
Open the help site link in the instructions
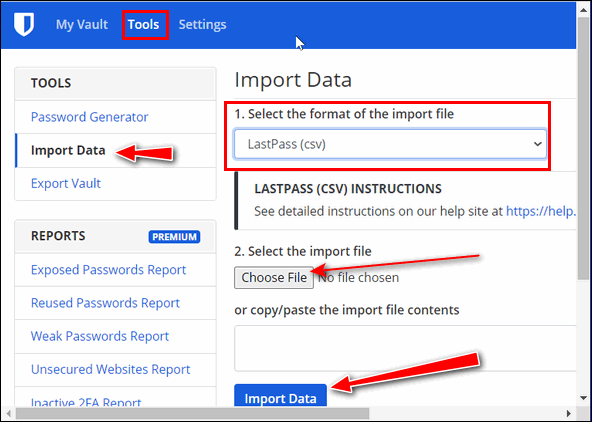(x=541, y=211)
